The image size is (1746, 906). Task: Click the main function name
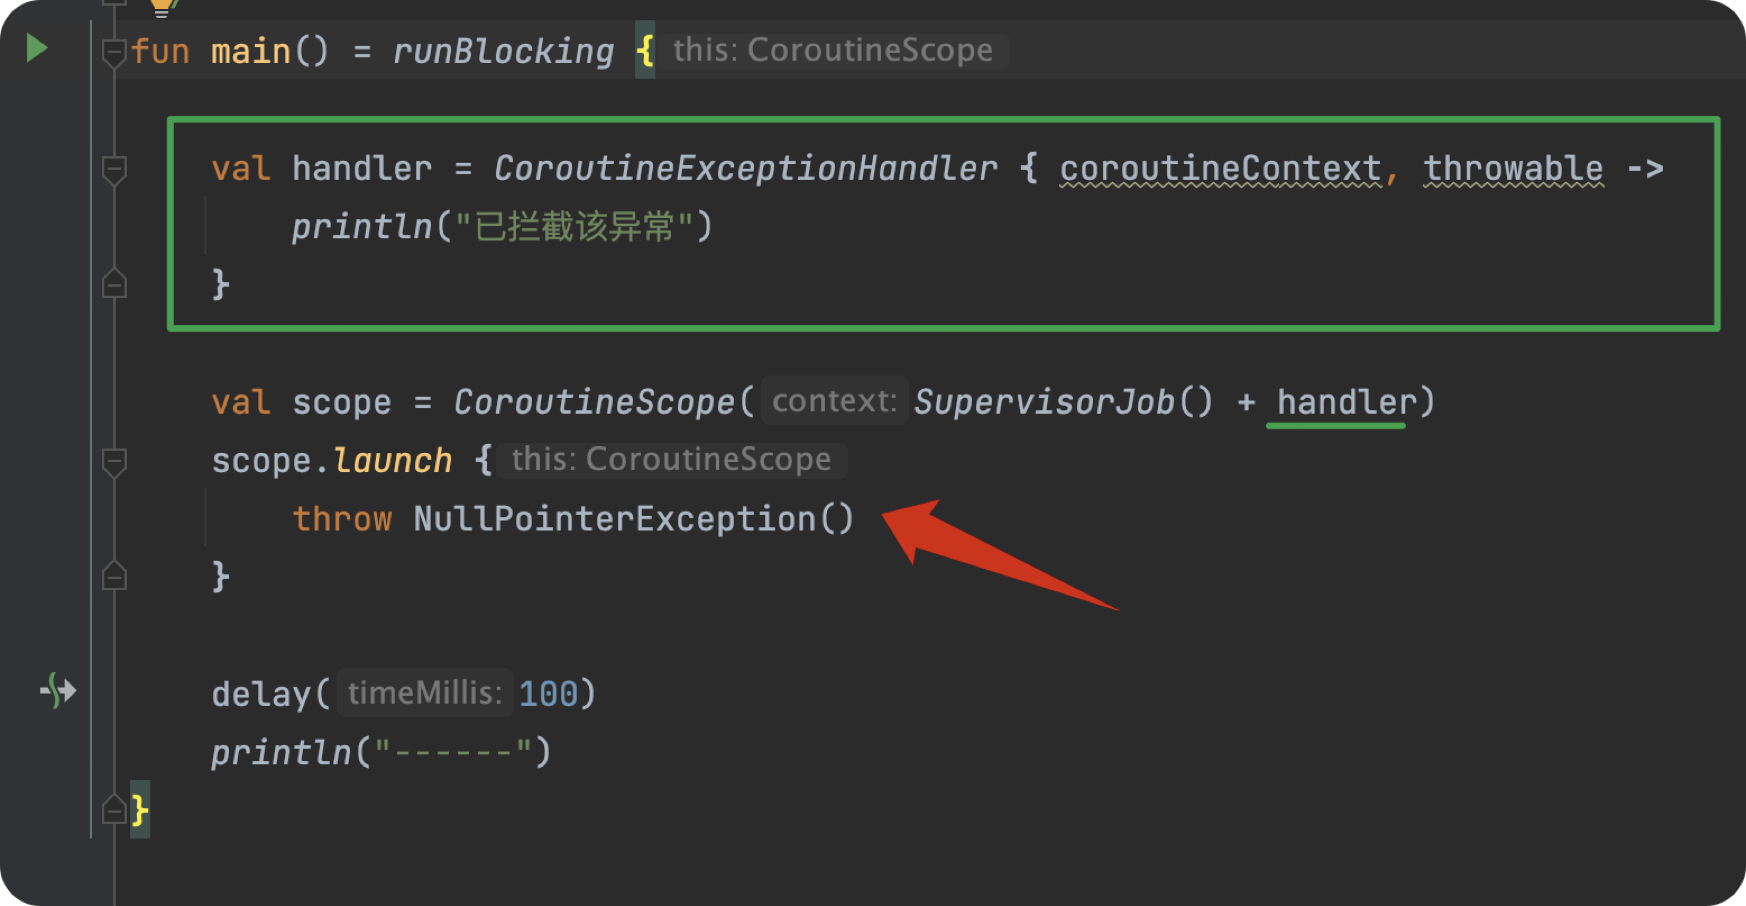coord(250,51)
